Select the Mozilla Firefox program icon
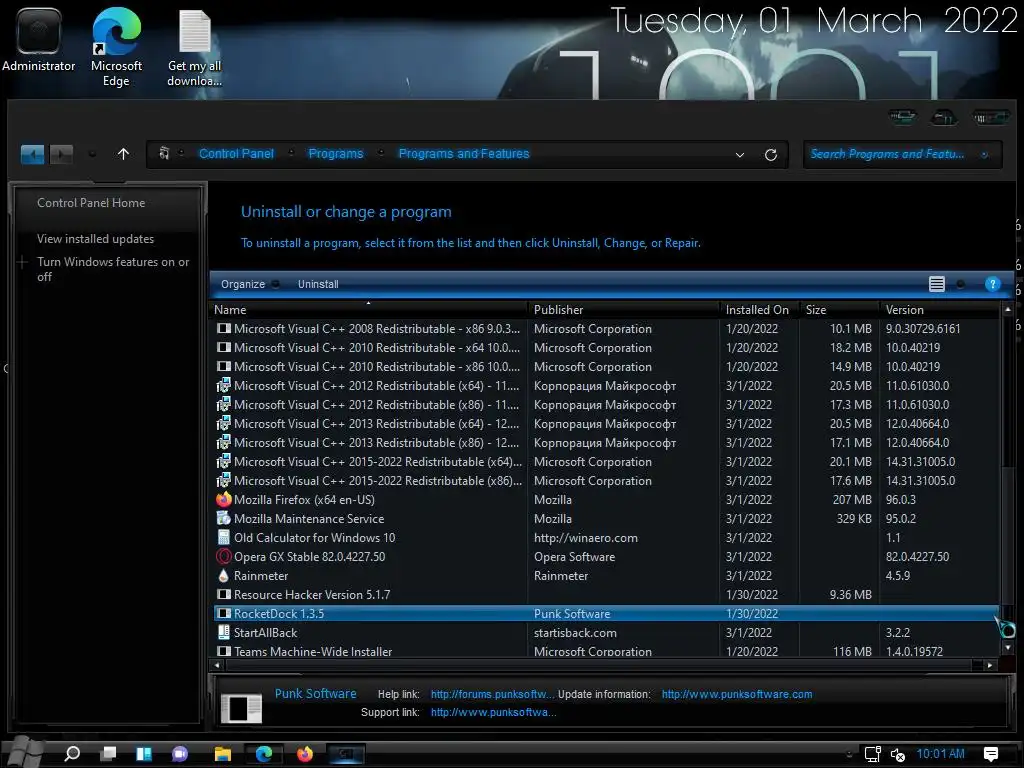Image resolution: width=1024 pixels, height=768 pixels. (223, 500)
